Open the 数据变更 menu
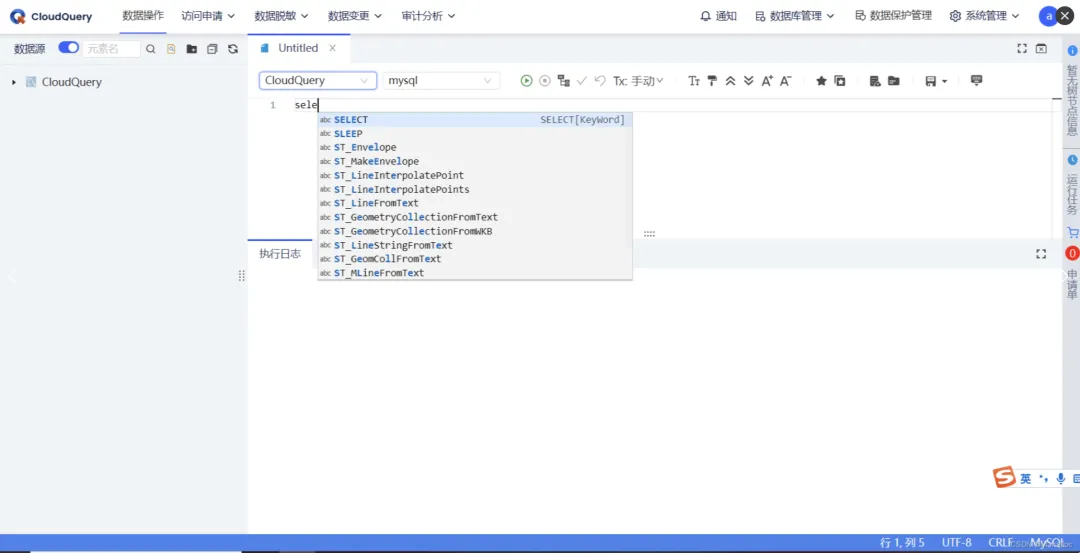The width and height of the screenshot is (1080, 553). (355, 16)
